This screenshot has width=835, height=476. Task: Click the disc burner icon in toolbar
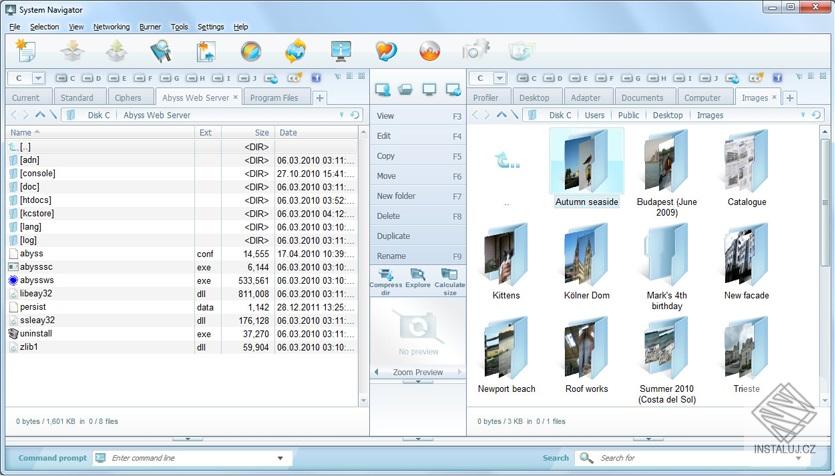pos(430,51)
